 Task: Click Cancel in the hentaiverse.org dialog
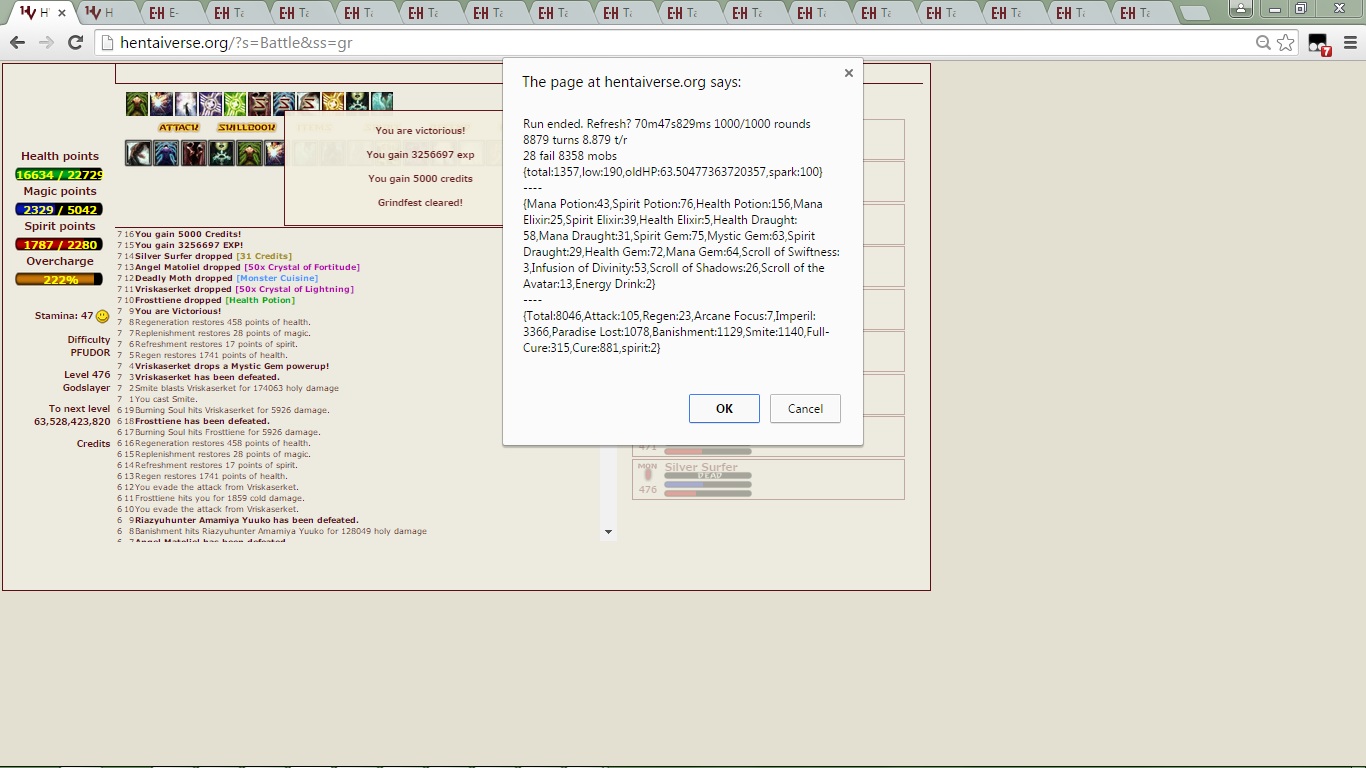tap(804, 408)
